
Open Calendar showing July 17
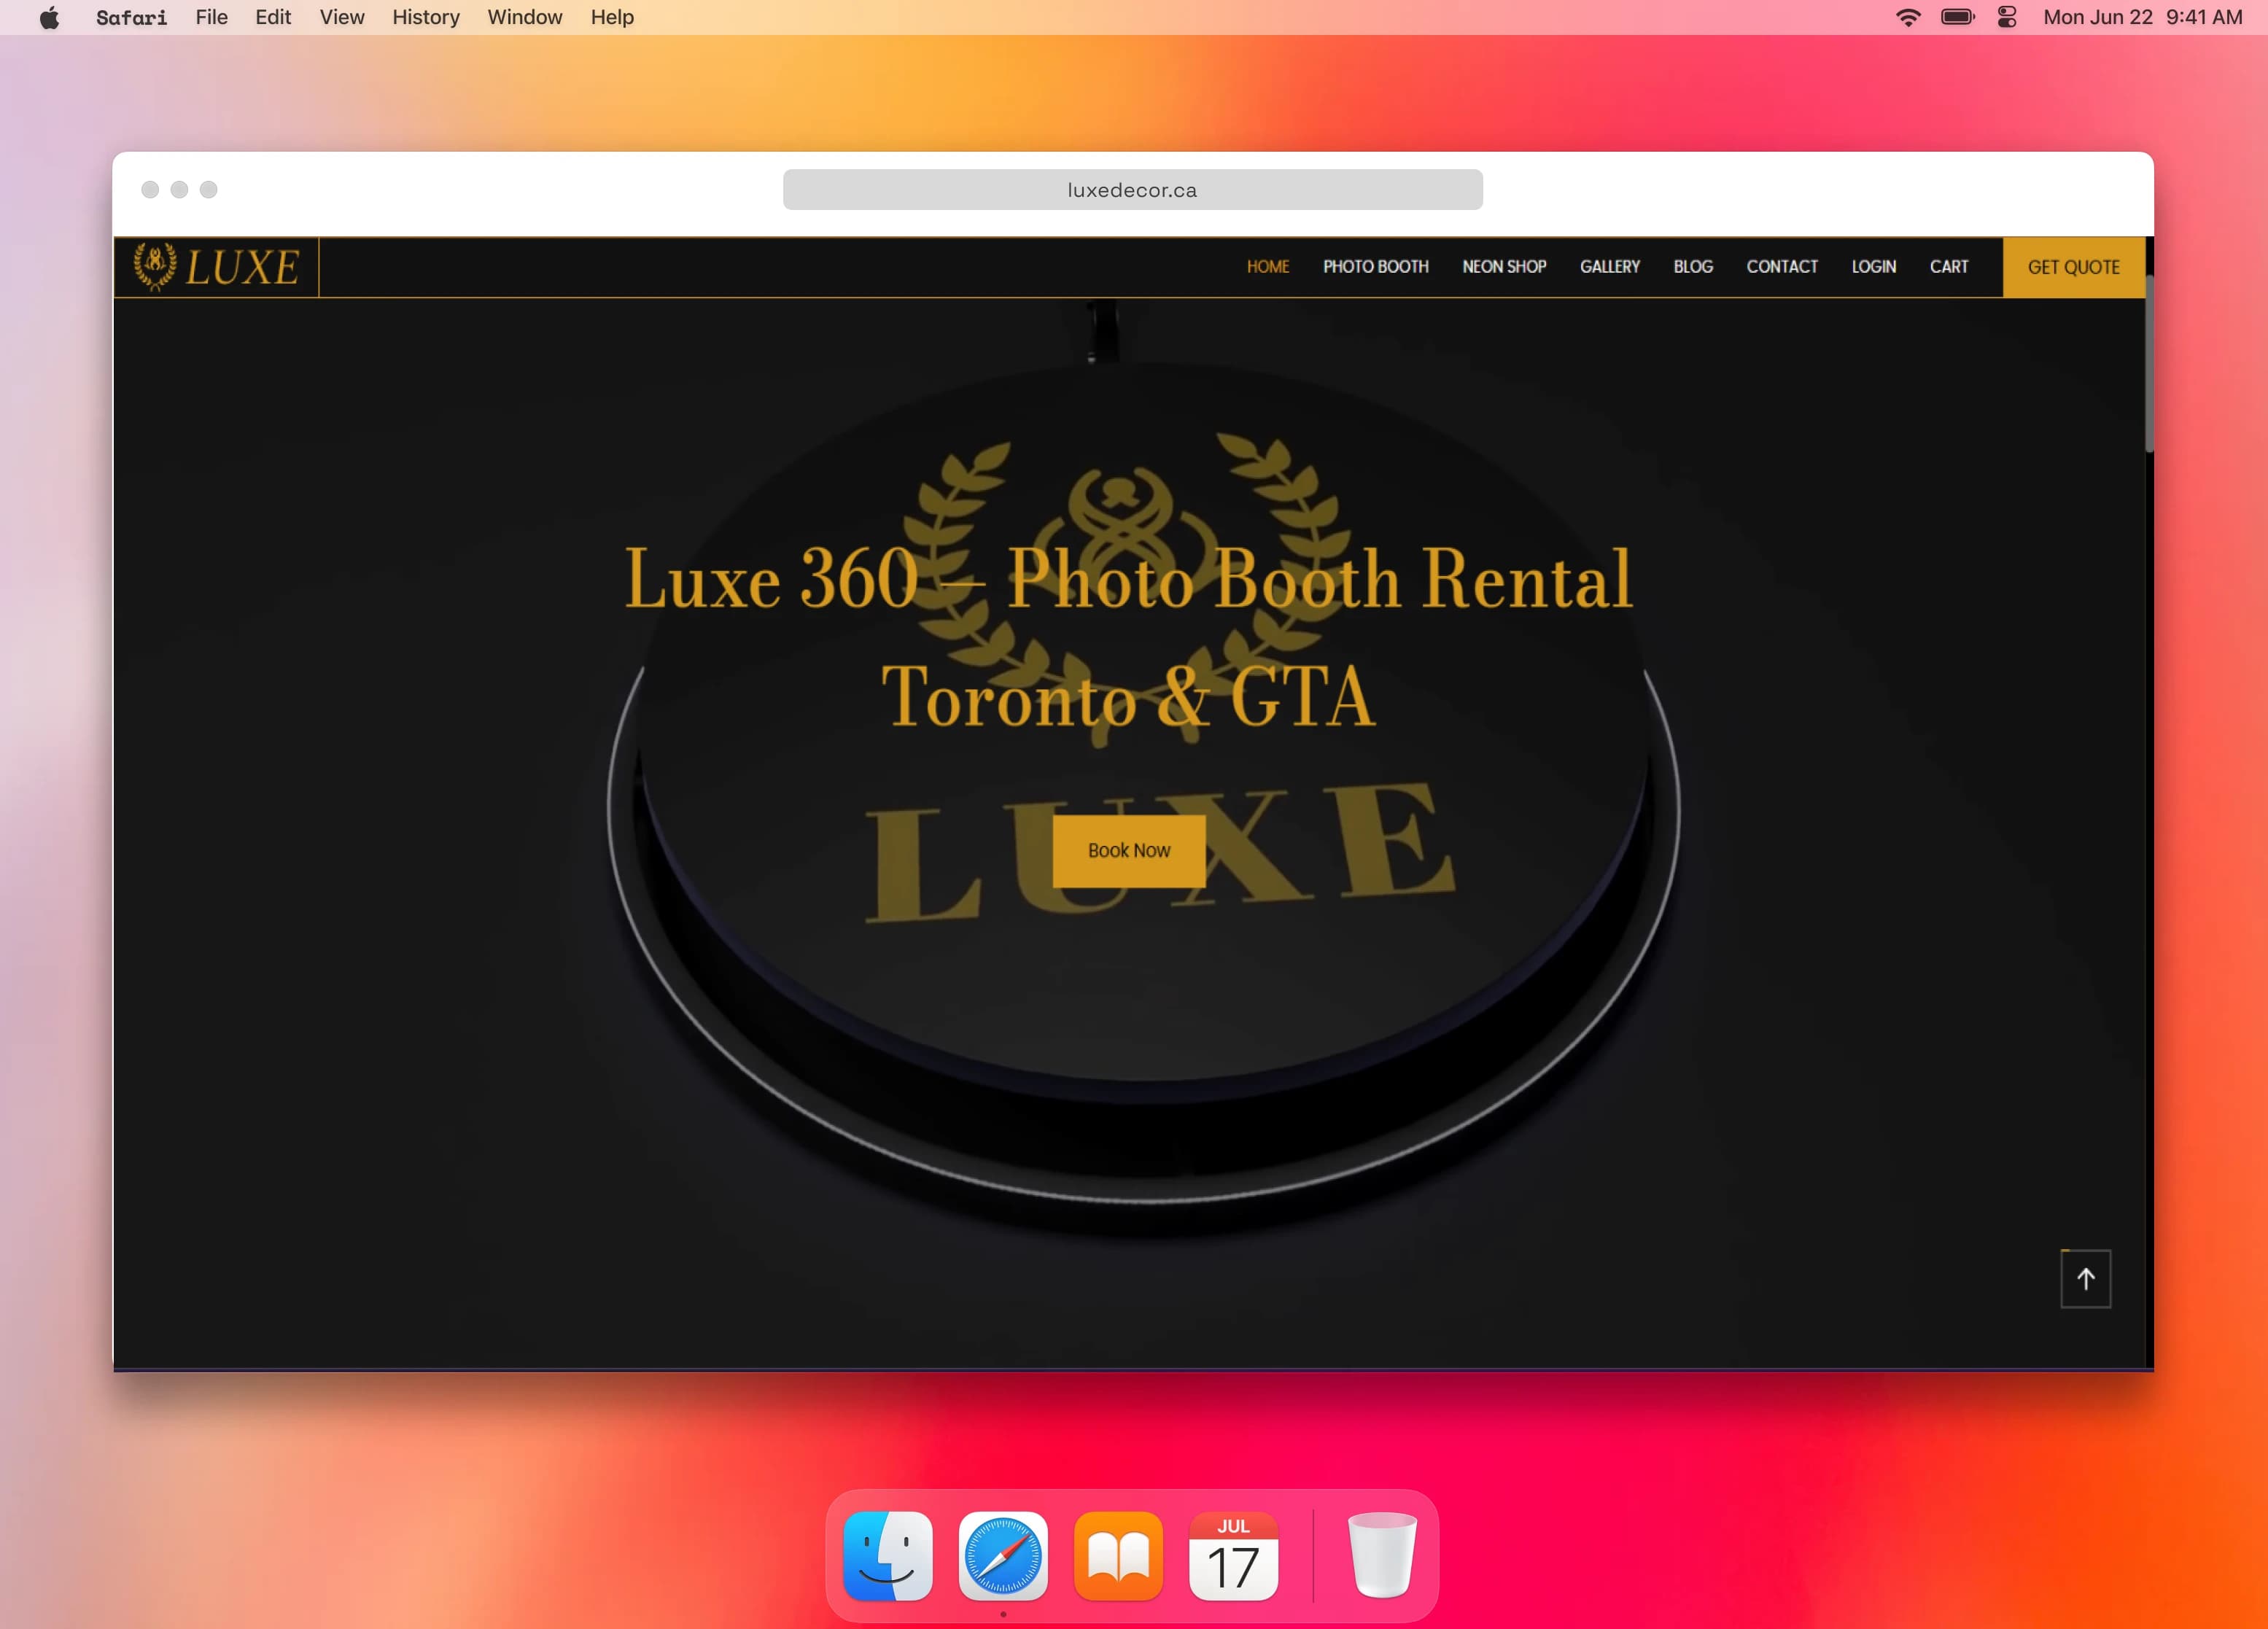(1233, 1556)
